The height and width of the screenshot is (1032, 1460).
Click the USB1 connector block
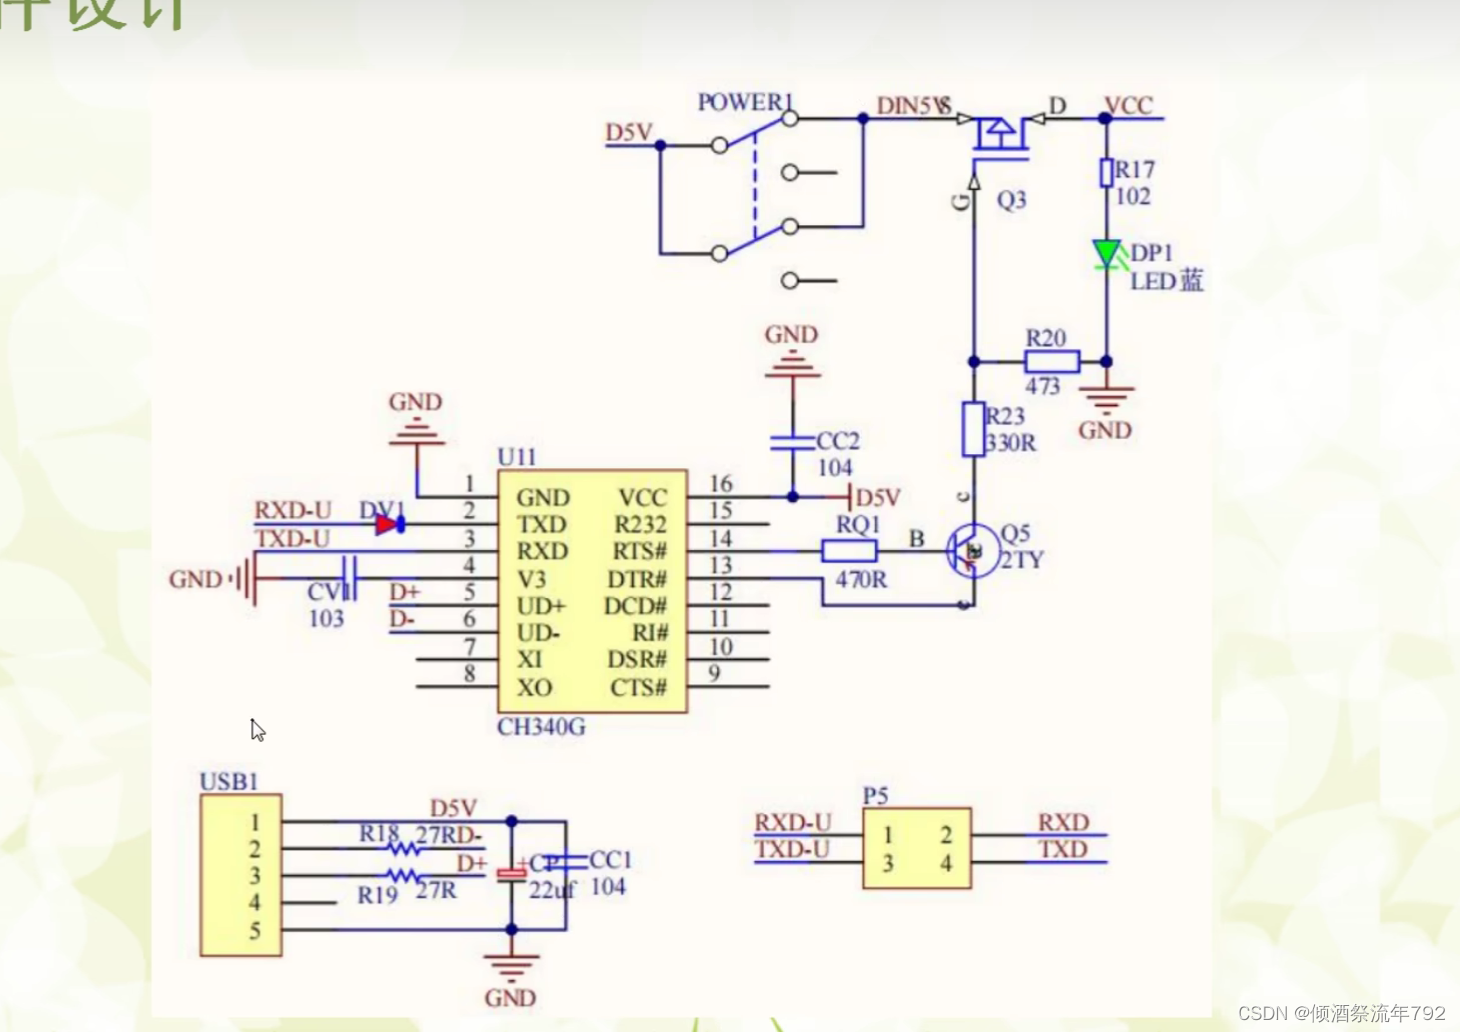pyautogui.click(x=241, y=875)
